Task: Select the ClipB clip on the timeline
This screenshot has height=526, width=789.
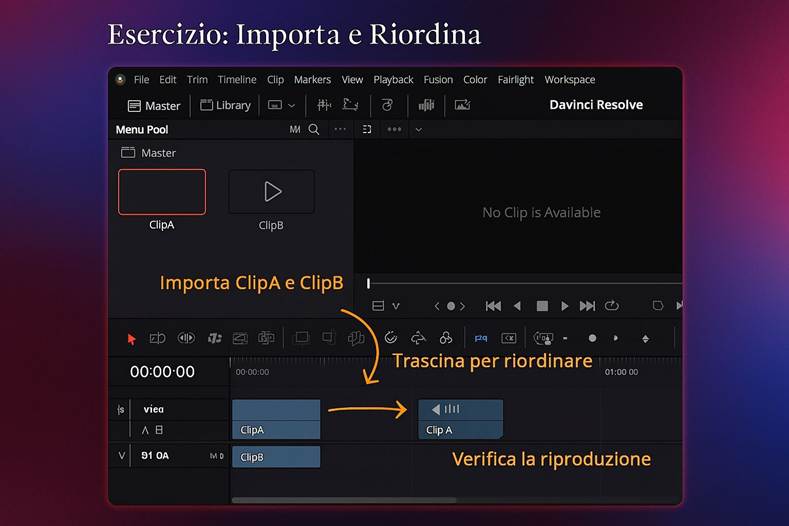Action: point(276,457)
